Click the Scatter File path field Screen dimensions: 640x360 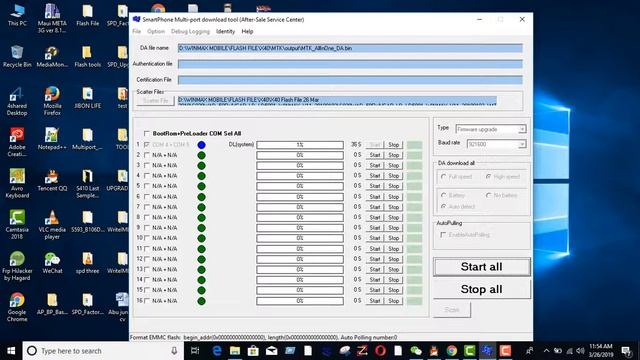(337, 100)
